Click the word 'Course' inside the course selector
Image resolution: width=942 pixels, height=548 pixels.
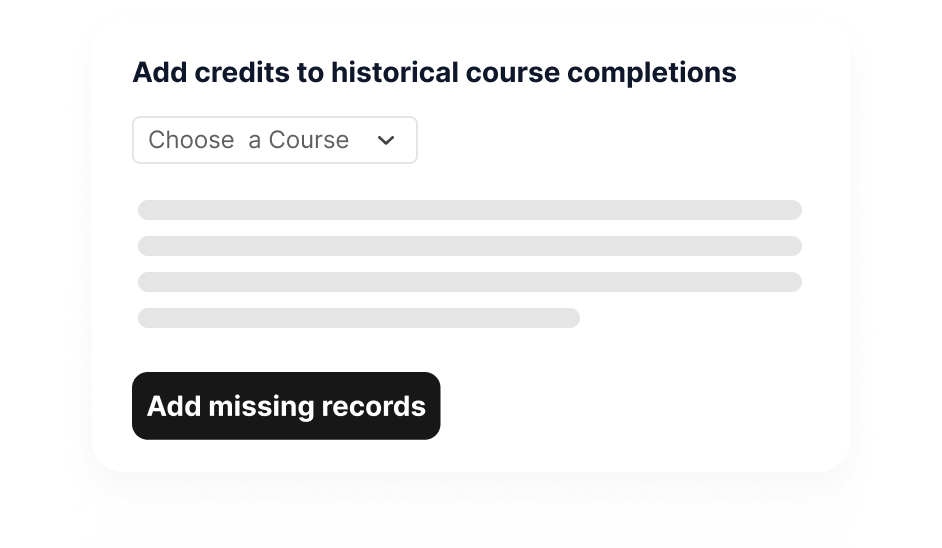click(308, 140)
